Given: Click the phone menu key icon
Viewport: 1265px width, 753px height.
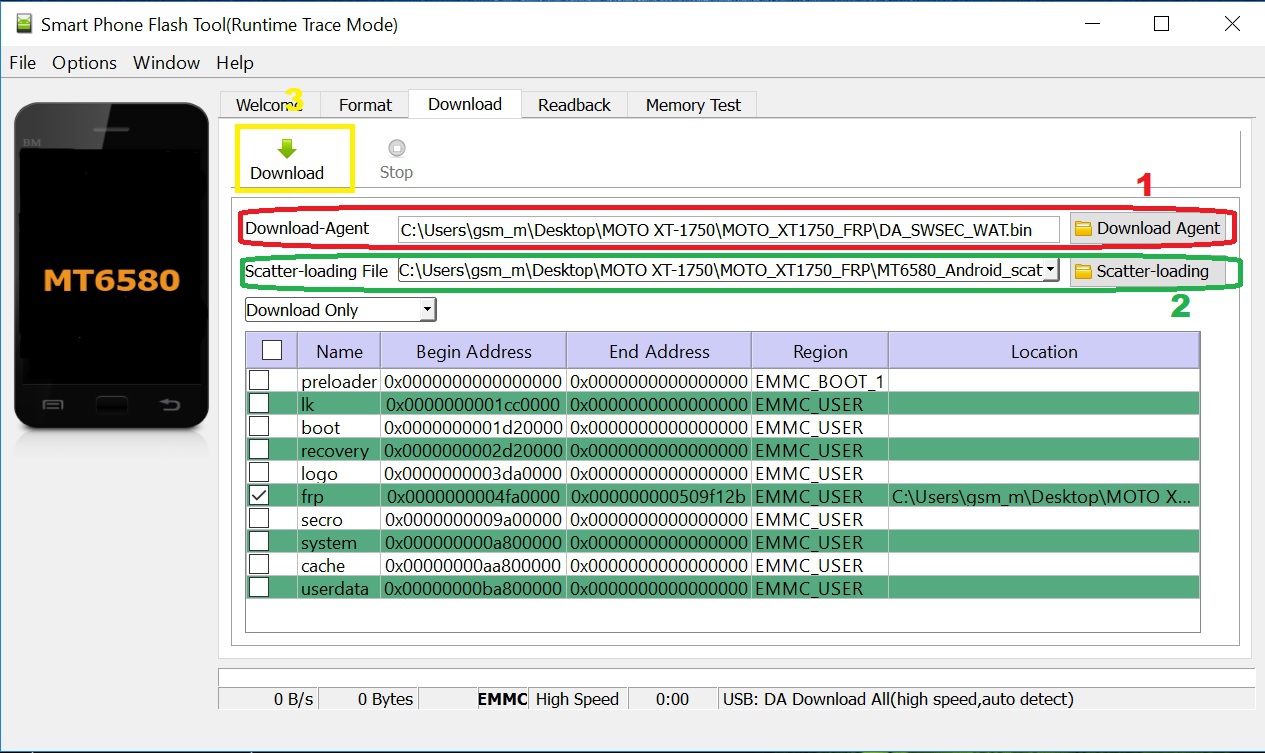Looking at the screenshot, I should [53, 405].
